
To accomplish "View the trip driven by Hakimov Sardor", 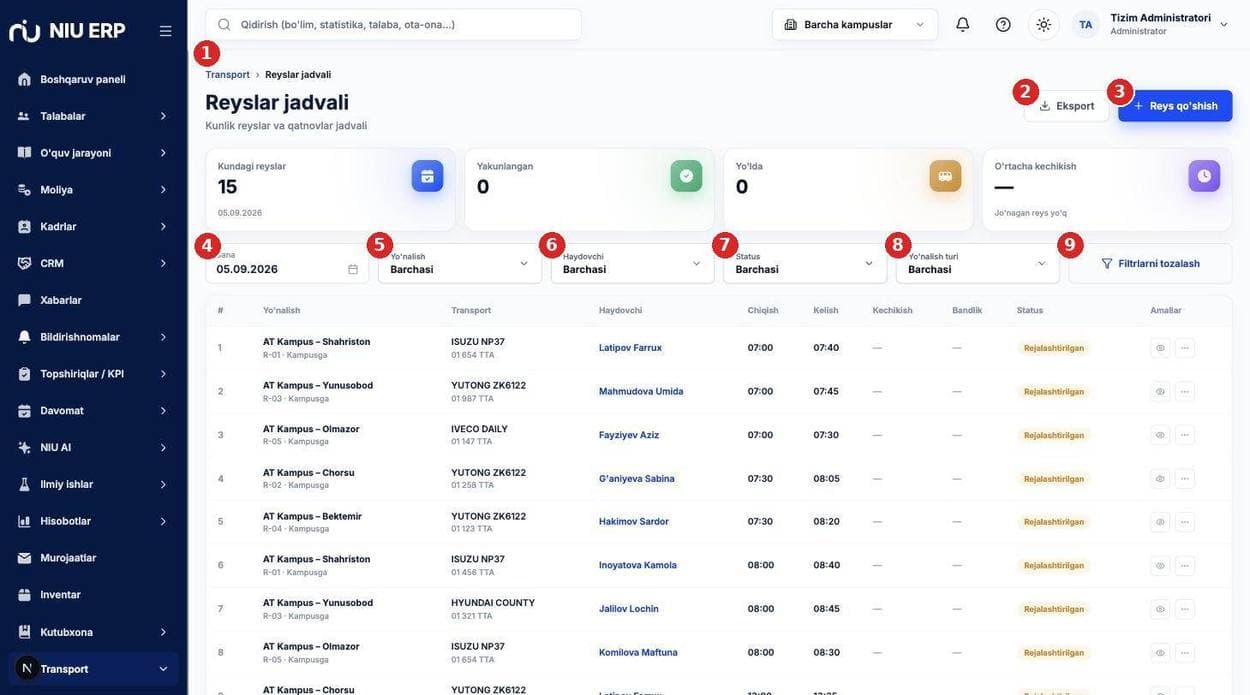I will pos(1160,522).
